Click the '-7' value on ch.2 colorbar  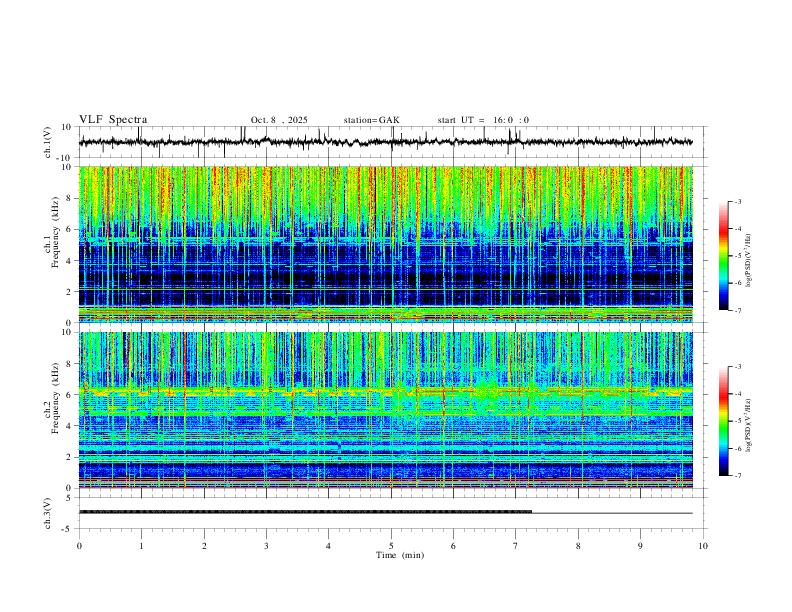tap(737, 476)
